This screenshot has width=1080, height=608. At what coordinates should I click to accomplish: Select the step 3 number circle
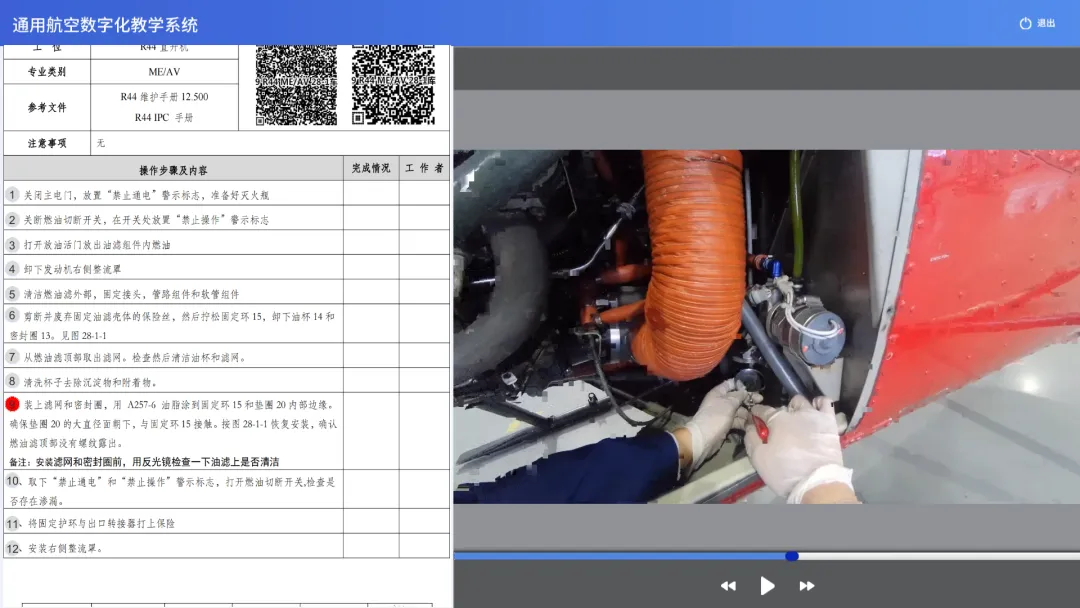(12, 244)
